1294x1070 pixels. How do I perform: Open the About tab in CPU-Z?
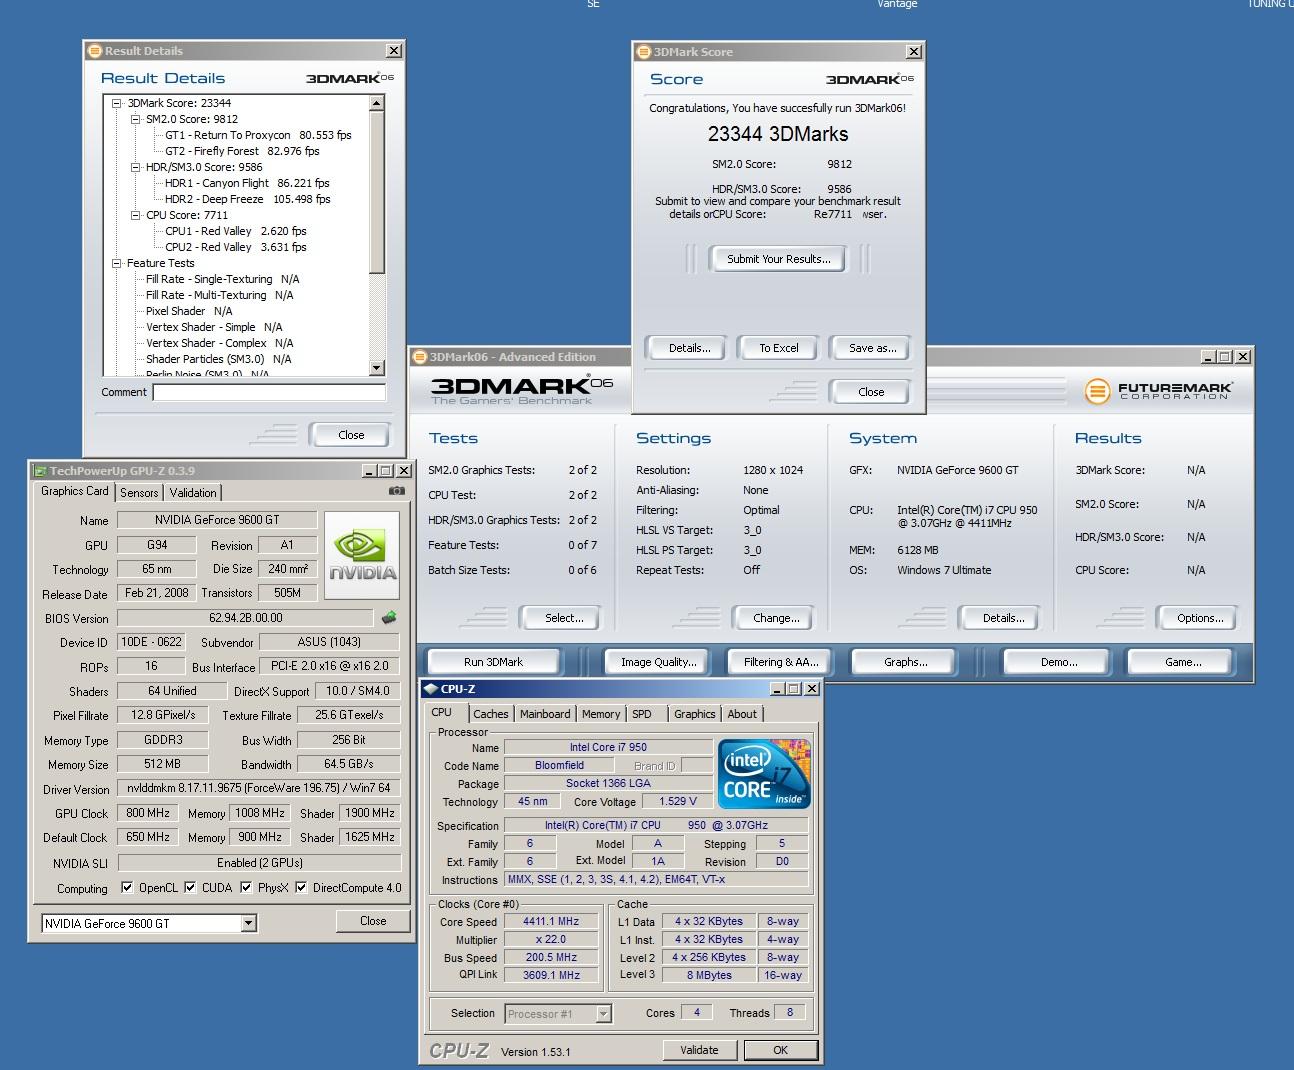742,714
